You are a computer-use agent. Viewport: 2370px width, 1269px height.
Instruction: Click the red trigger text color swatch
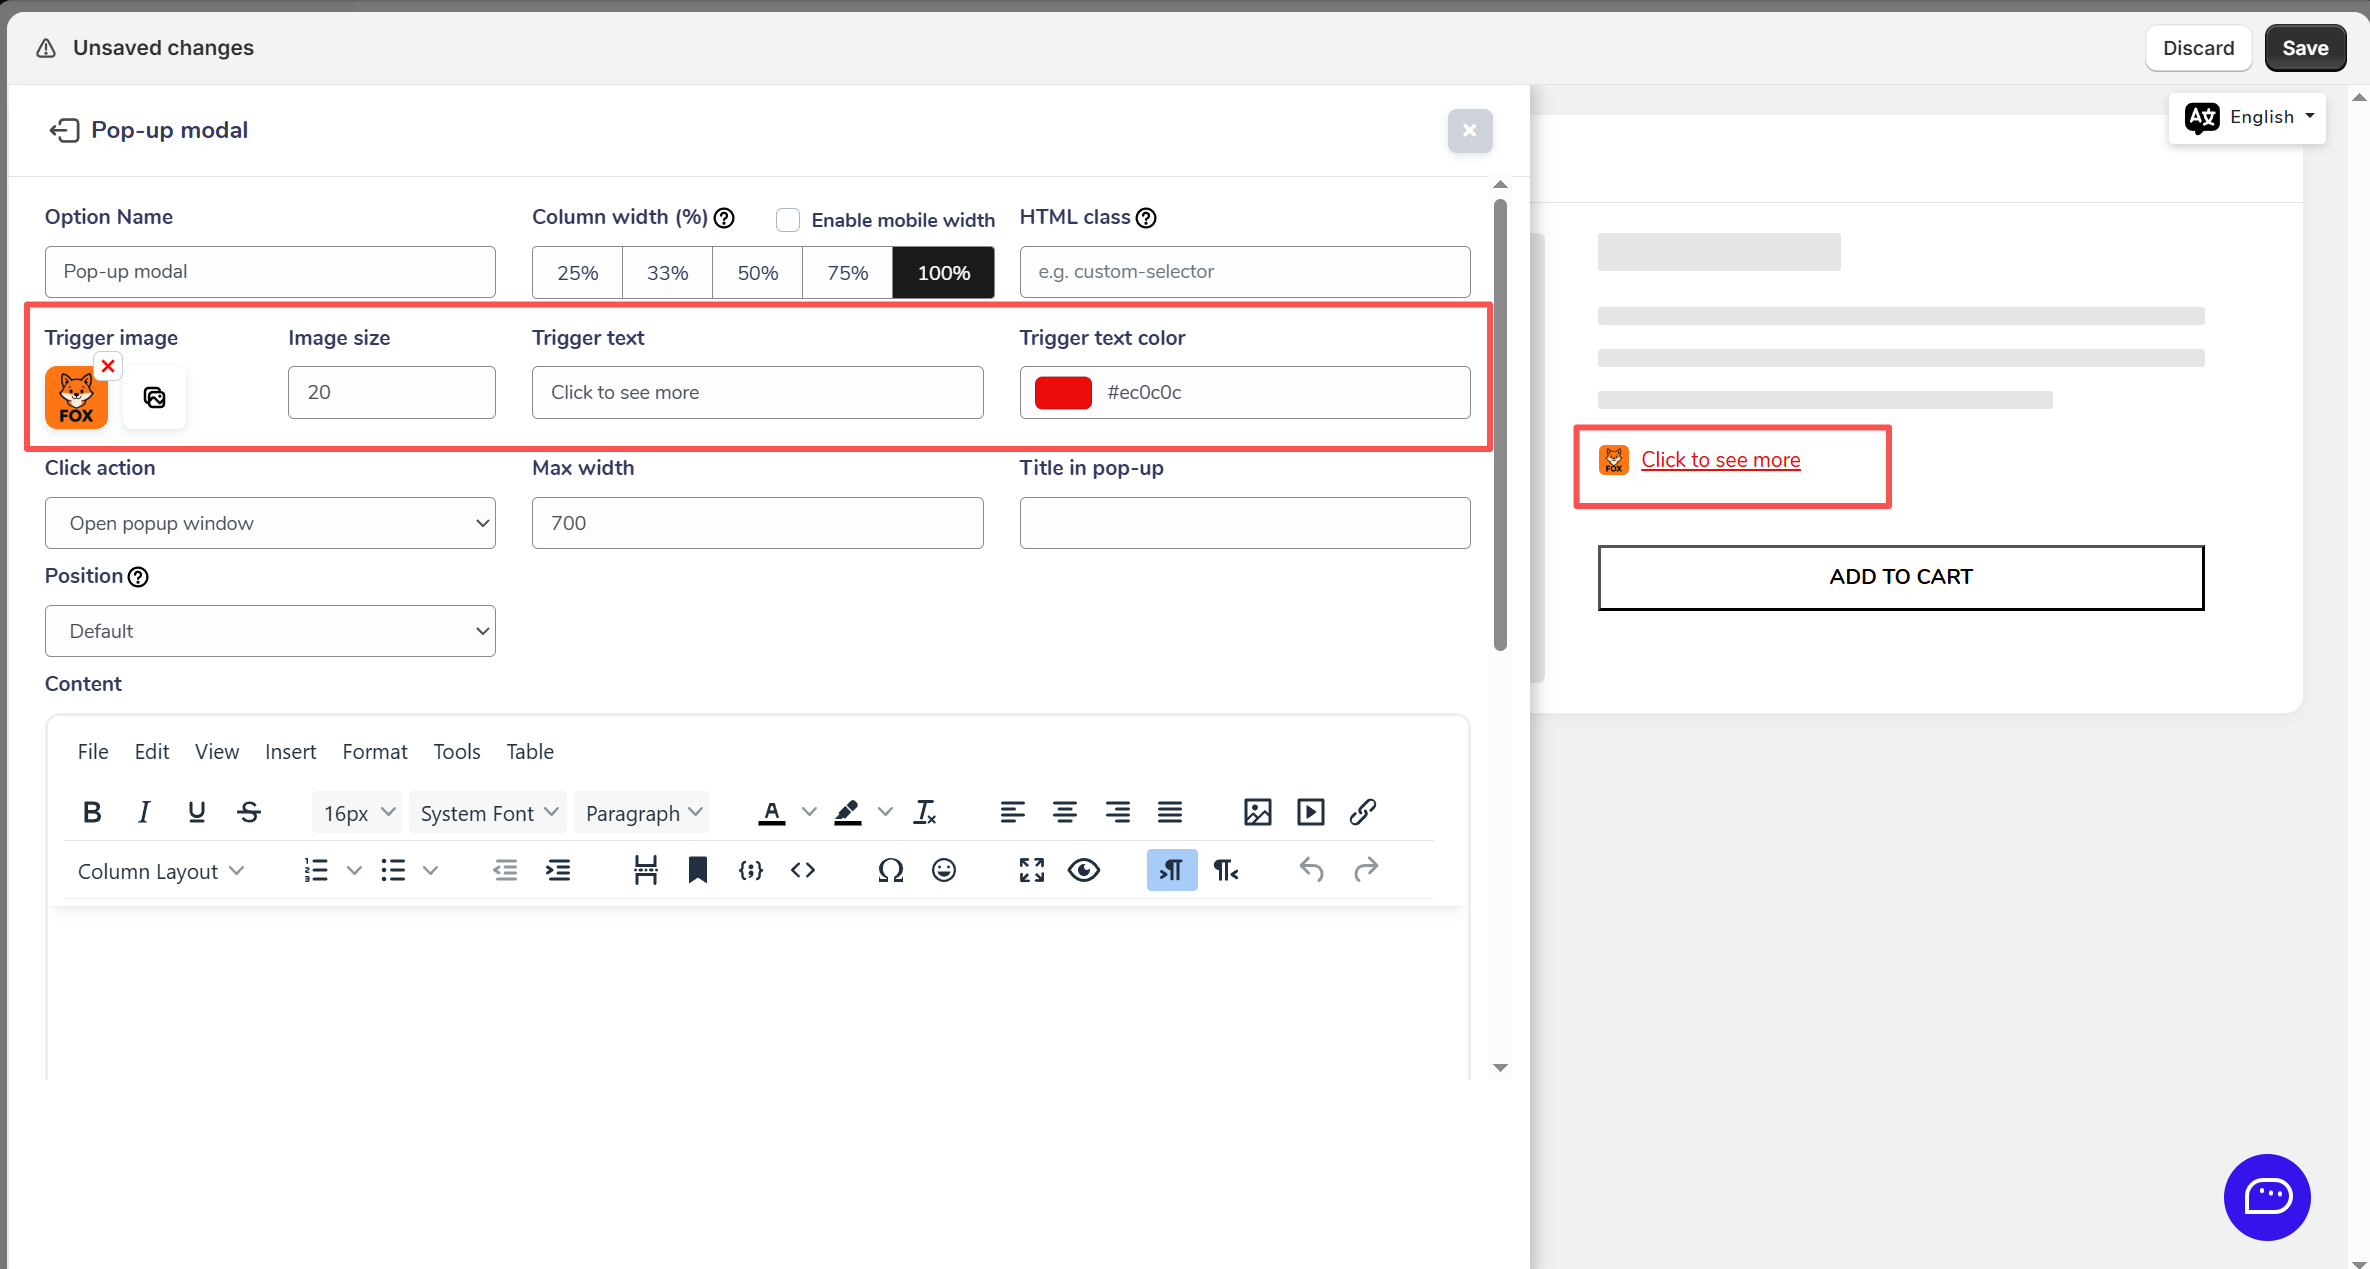tap(1062, 392)
